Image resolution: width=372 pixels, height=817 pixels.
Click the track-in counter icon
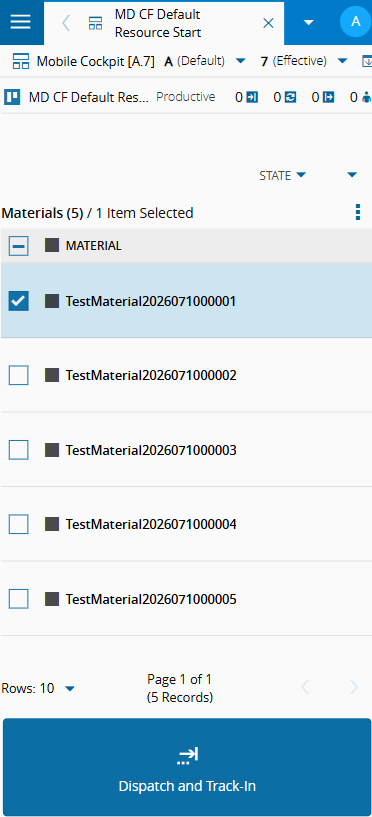[x=252, y=97]
